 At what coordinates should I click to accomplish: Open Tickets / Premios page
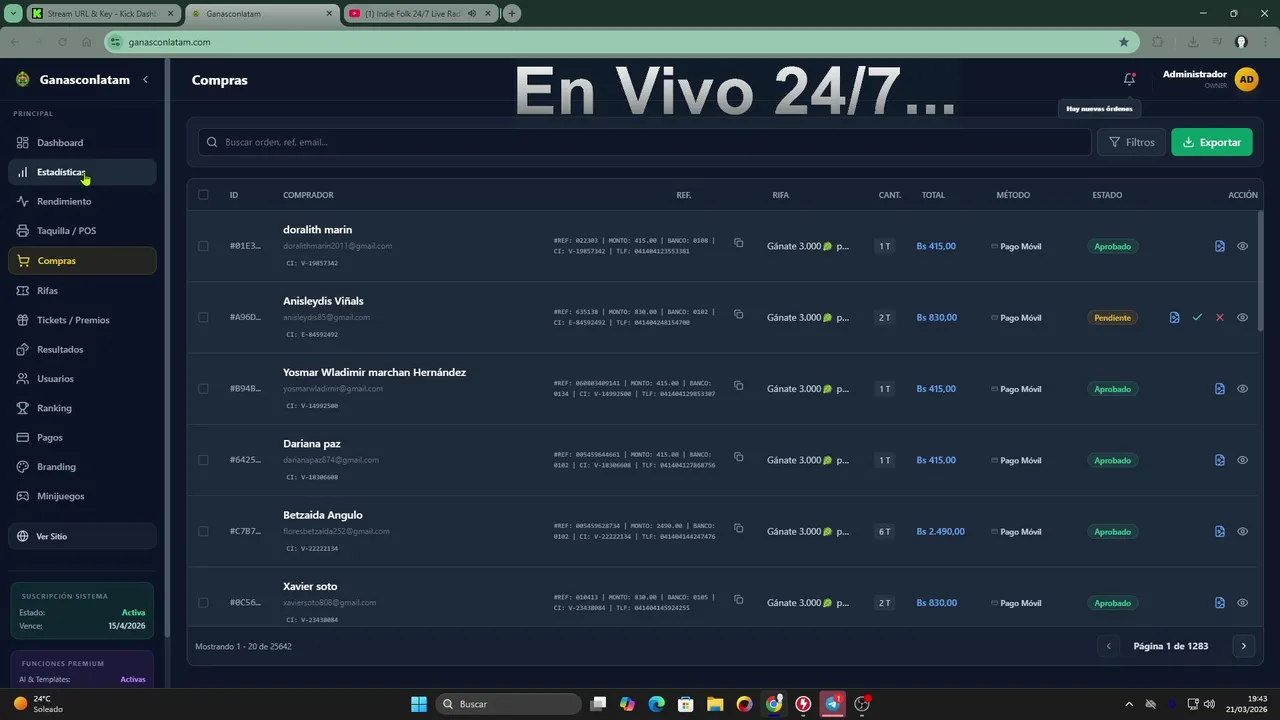pos(82,320)
